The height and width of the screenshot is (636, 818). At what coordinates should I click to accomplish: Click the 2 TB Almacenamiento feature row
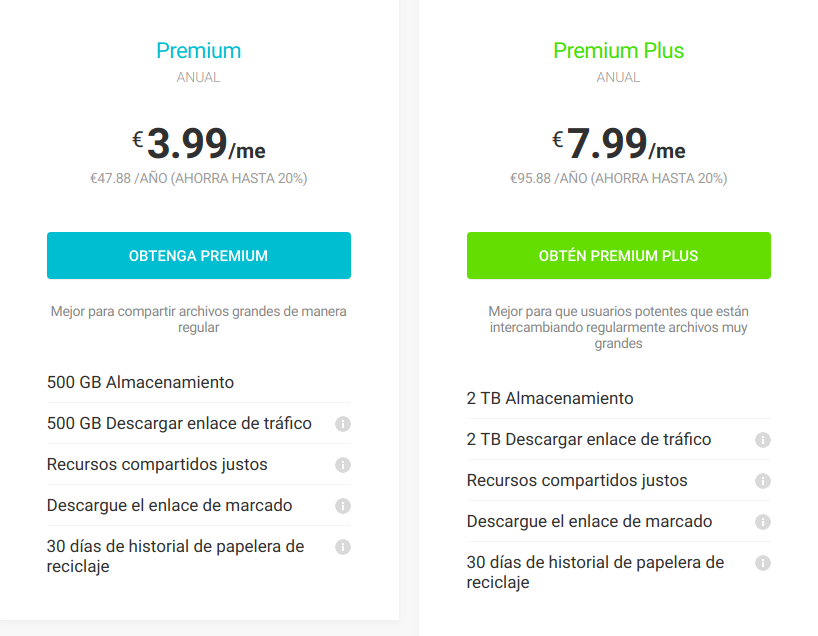click(x=619, y=399)
